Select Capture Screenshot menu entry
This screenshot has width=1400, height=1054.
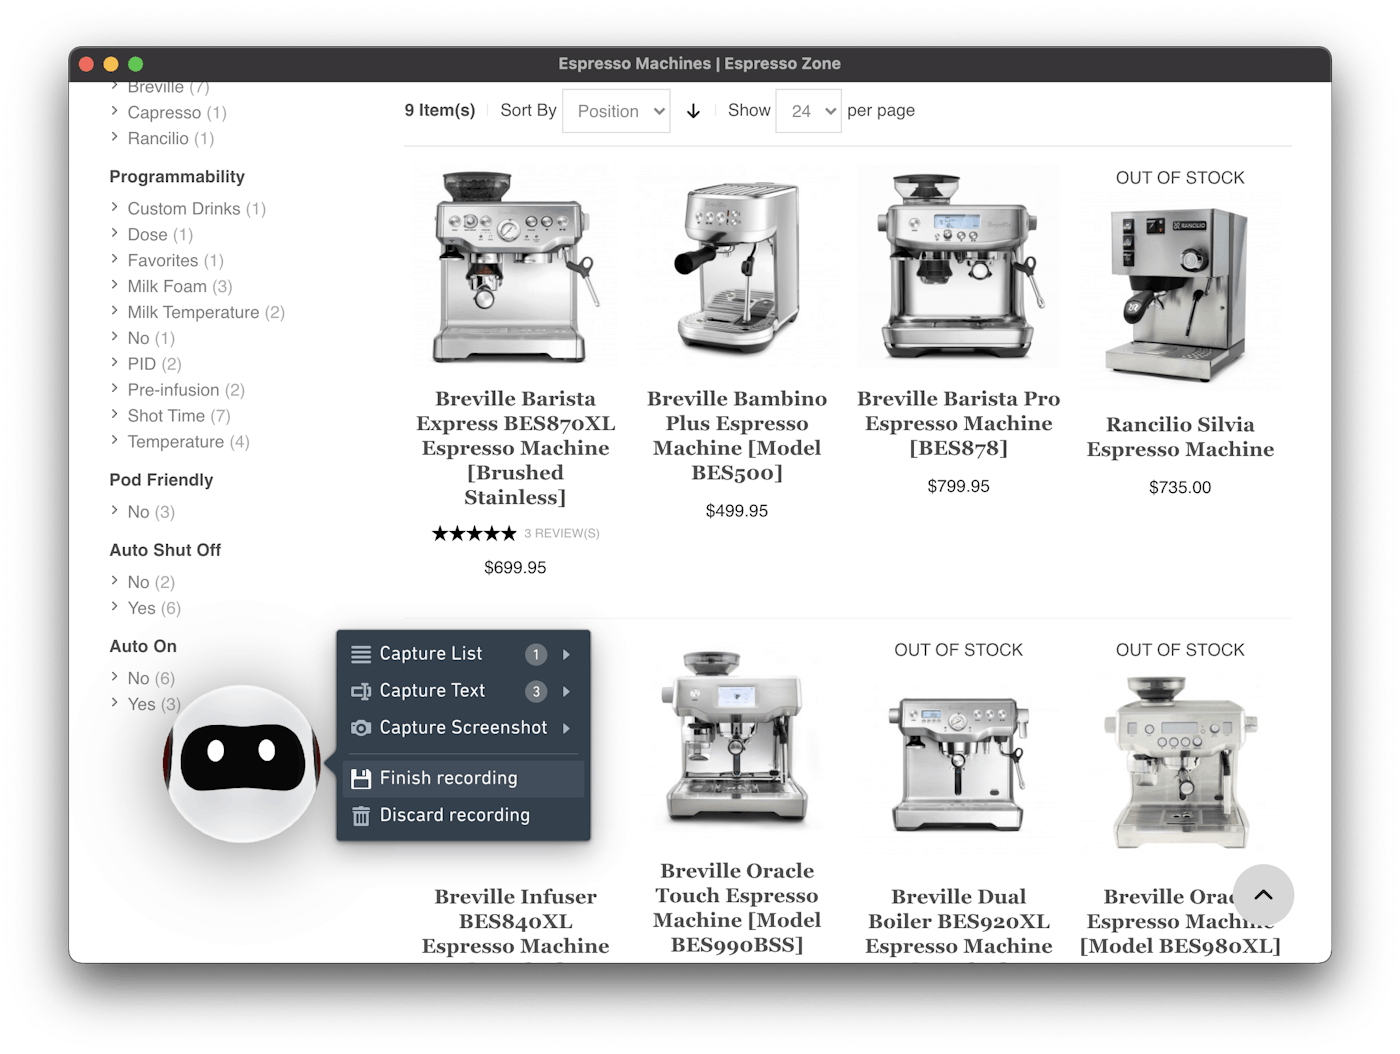pyautogui.click(x=463, y=728)
